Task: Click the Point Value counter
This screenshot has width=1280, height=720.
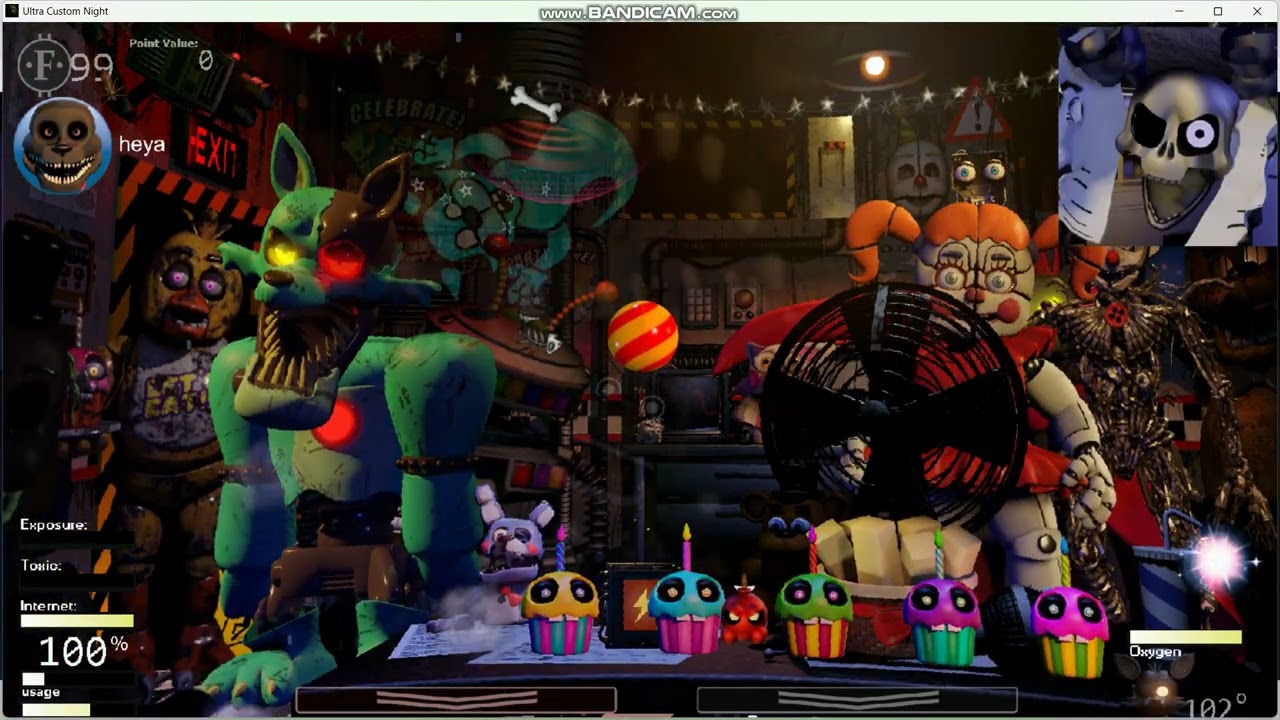Action: click(171, 53)
